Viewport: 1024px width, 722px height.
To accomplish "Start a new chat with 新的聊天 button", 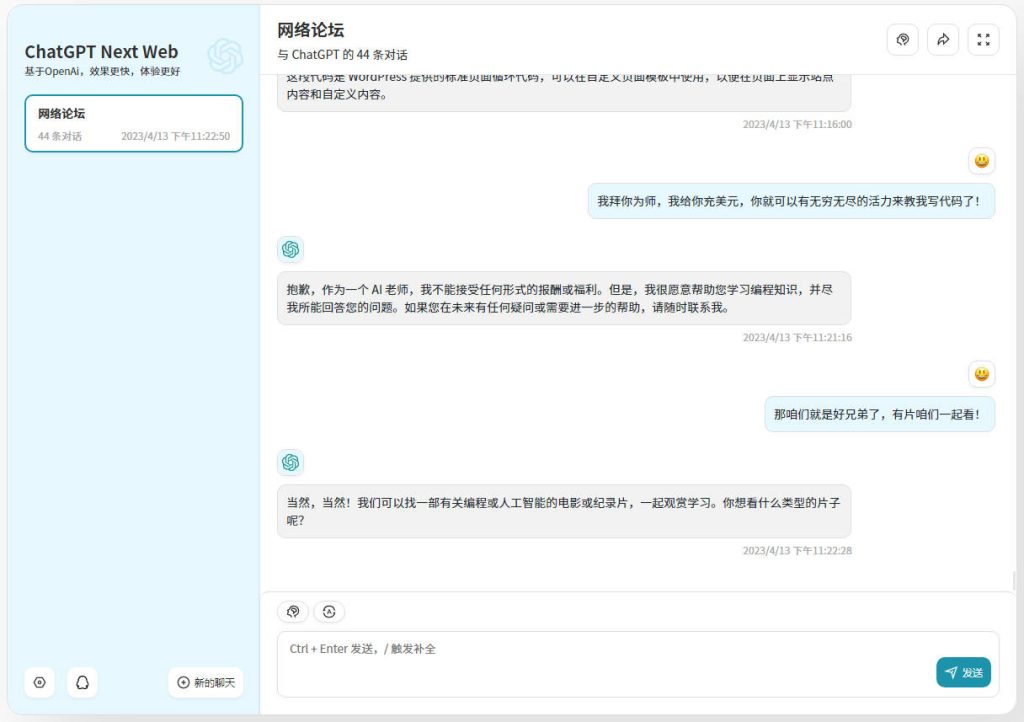I will tap(205, 682).
